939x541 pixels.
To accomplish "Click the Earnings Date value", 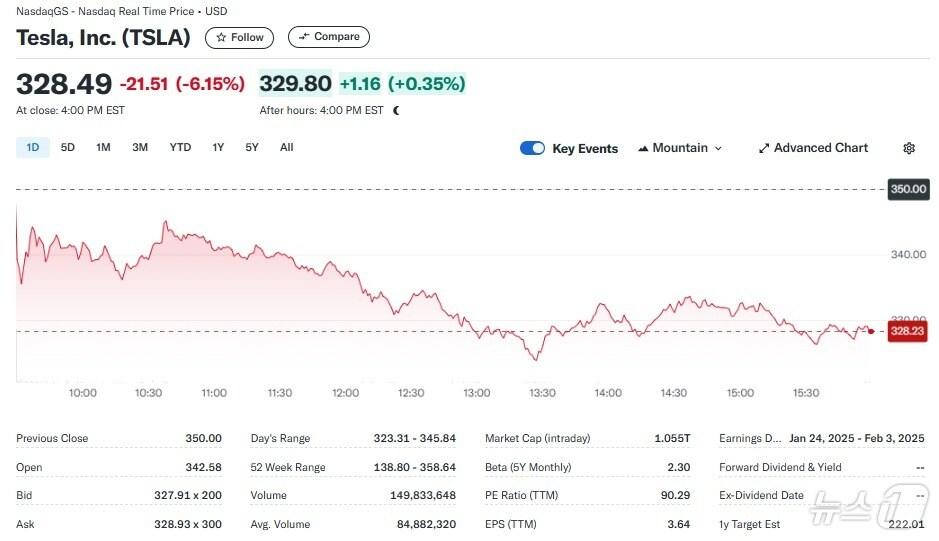I will 856,438.
